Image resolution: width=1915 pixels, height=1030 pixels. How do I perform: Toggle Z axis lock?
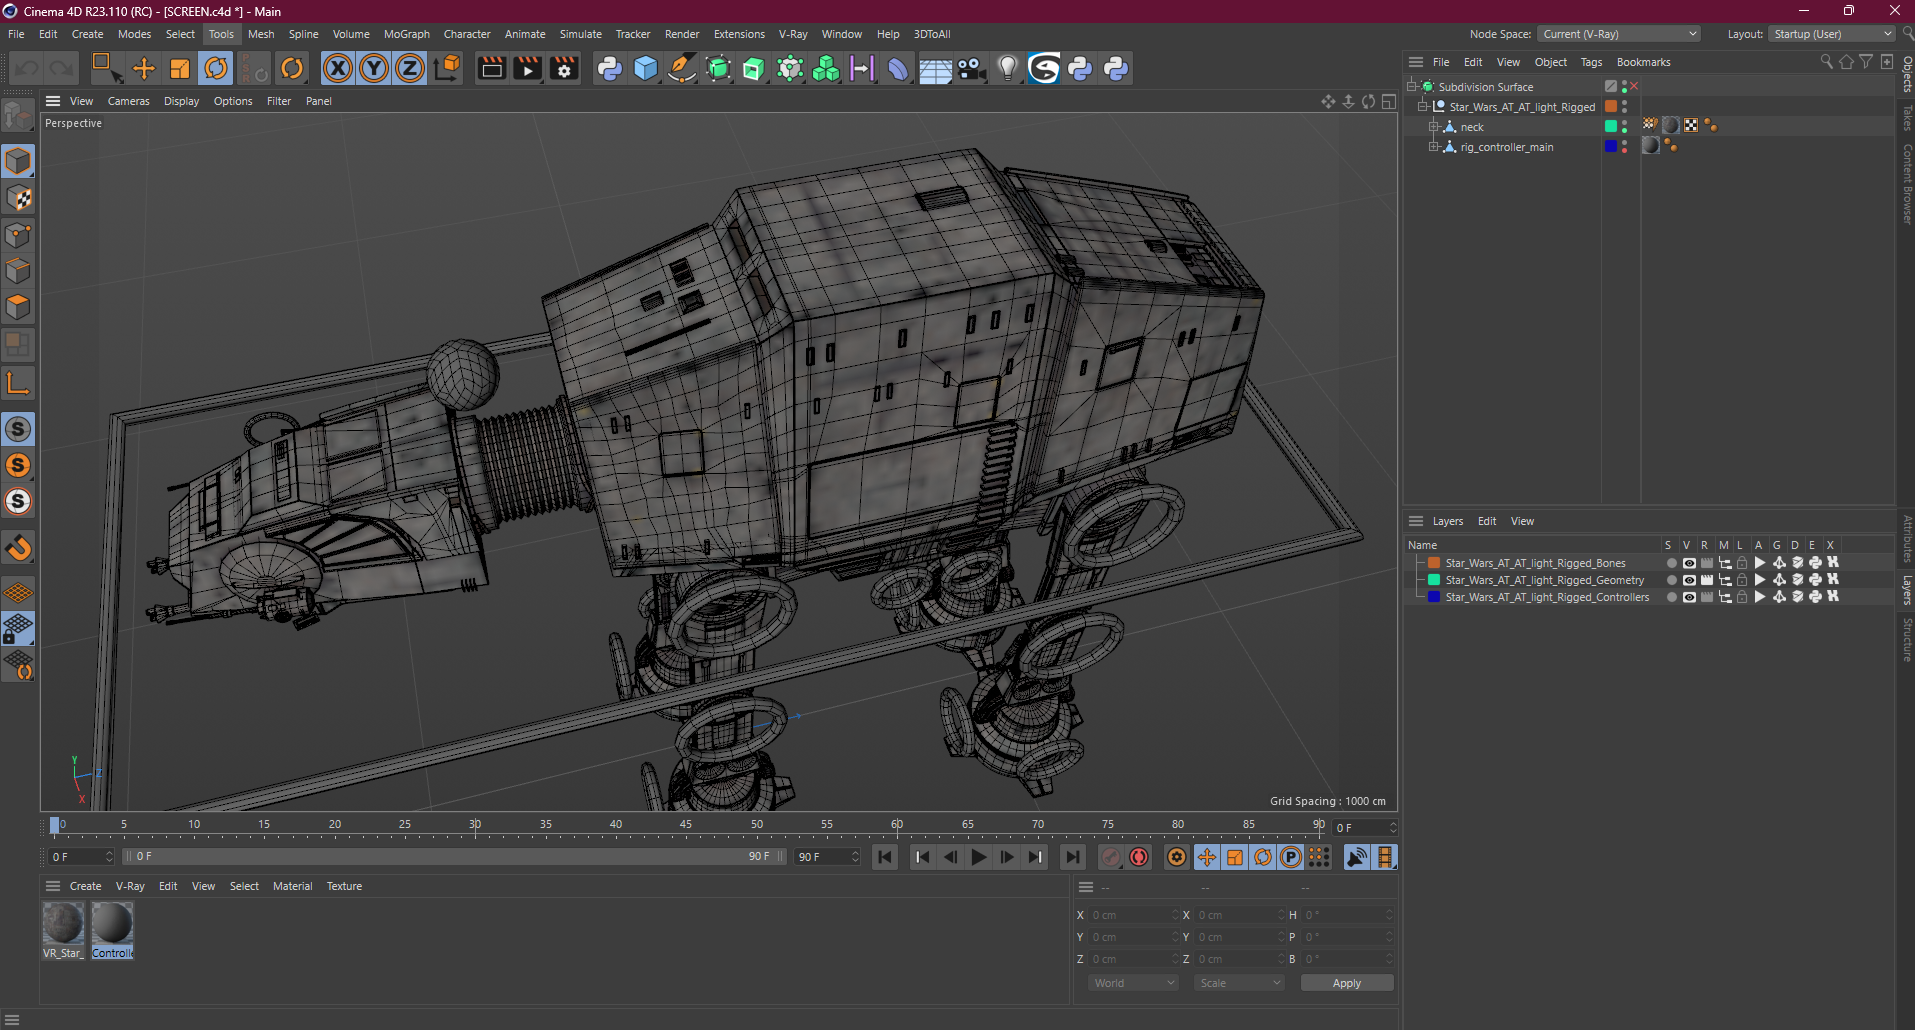coord(410,68)
